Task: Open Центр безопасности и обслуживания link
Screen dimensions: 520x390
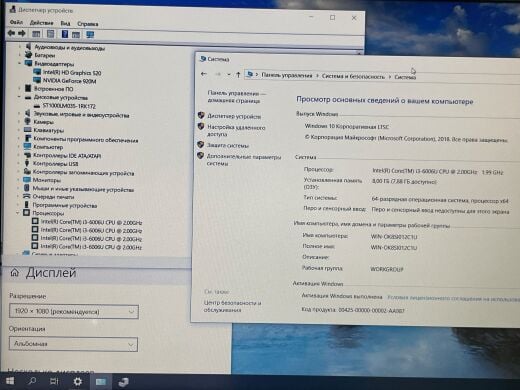Action: pyautogui.click(x=232, y=306)
